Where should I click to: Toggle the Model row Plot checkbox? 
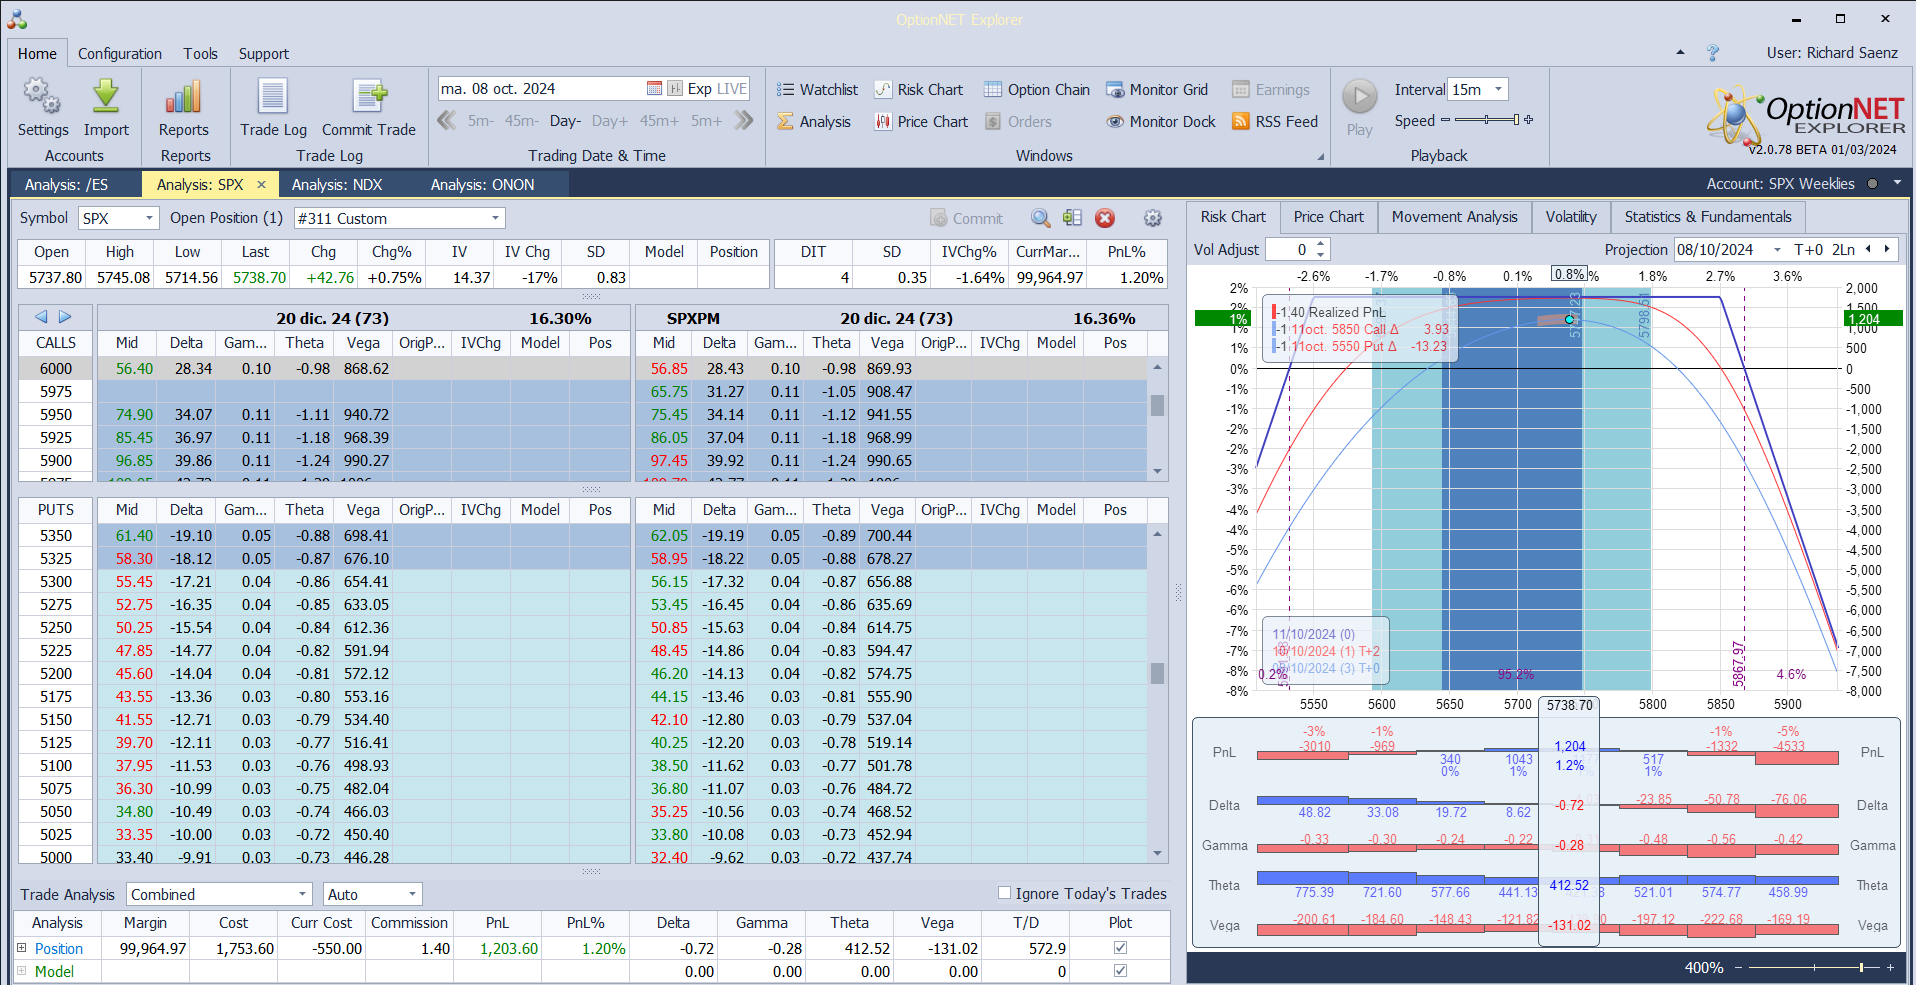tap(1120, 971)
